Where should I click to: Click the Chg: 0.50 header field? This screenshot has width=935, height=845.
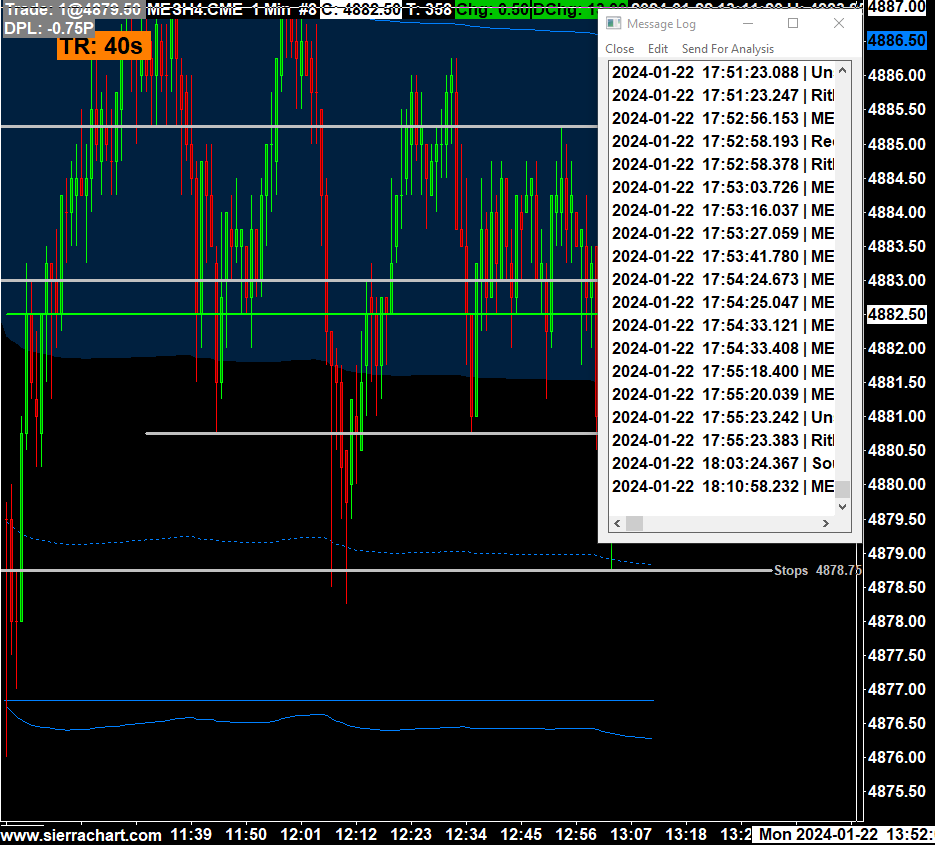coord(493,10)
